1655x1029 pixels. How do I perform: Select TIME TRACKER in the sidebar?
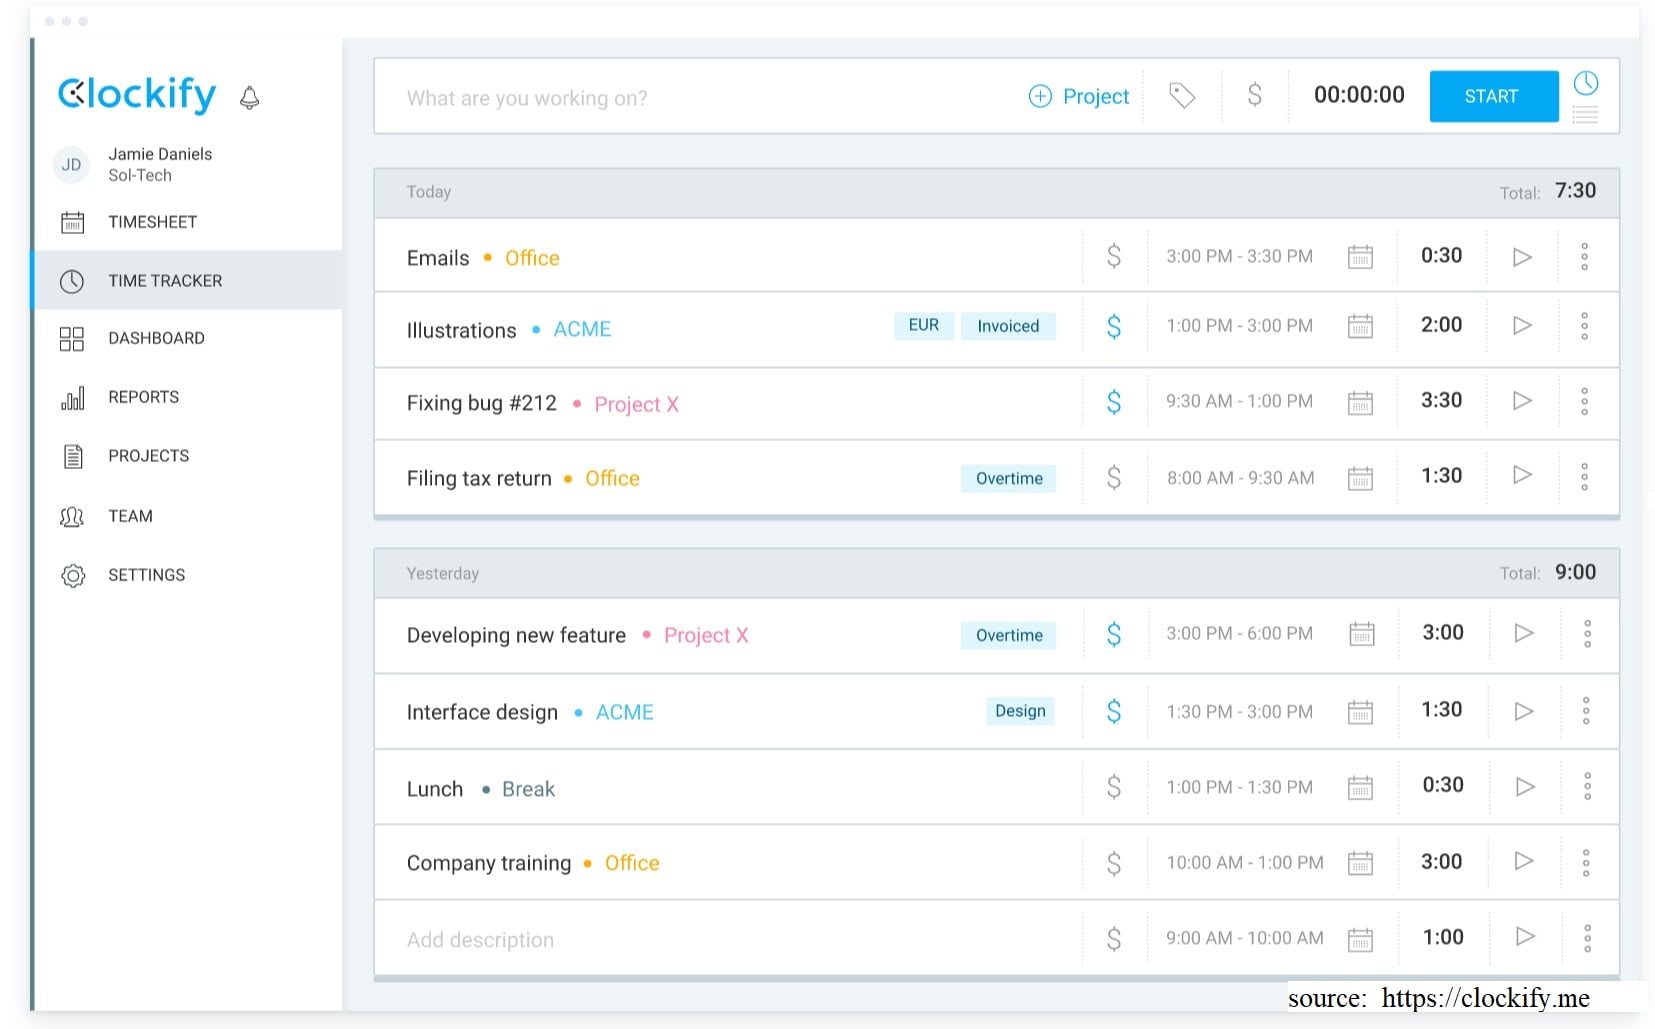click(165, 280)
